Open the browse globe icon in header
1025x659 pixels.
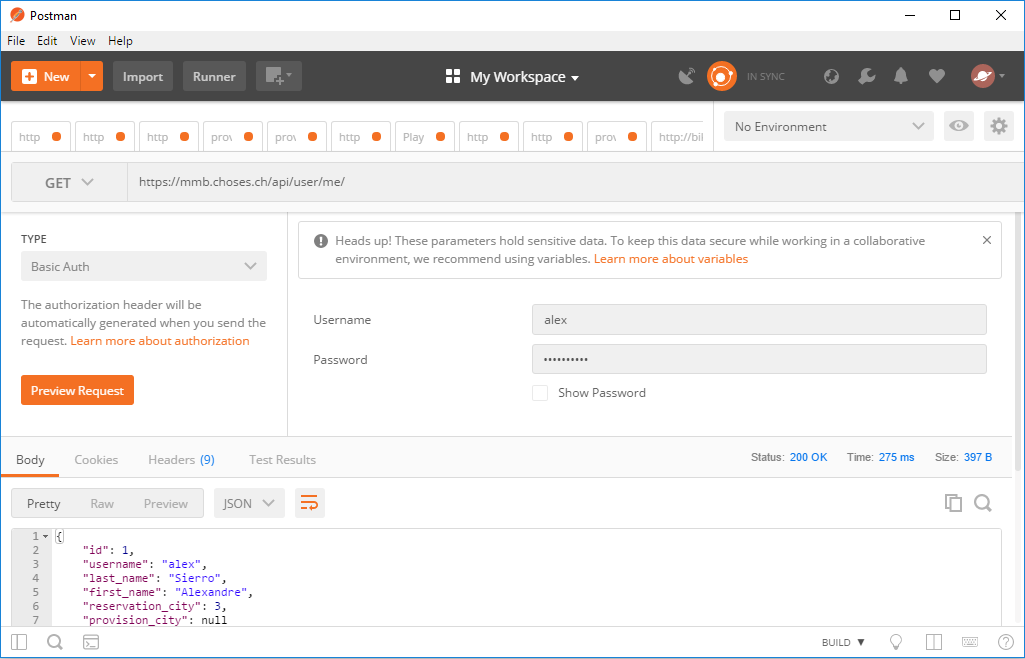click(x=832, y=76)
